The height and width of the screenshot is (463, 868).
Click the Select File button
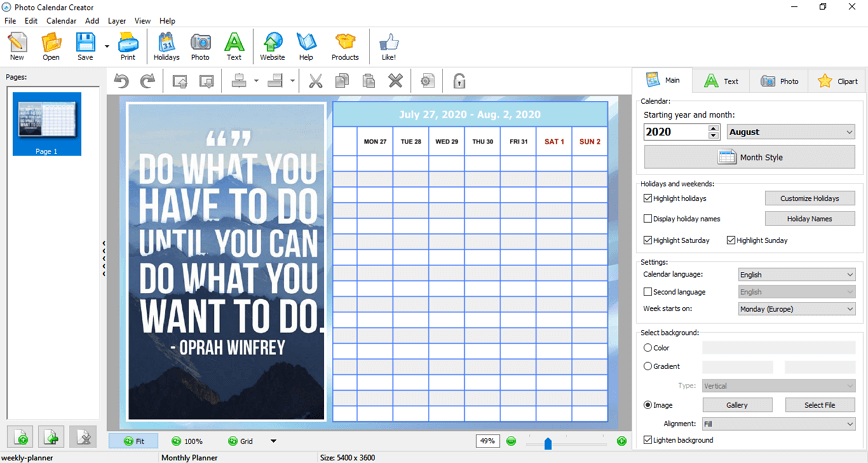tap(820, 405)
